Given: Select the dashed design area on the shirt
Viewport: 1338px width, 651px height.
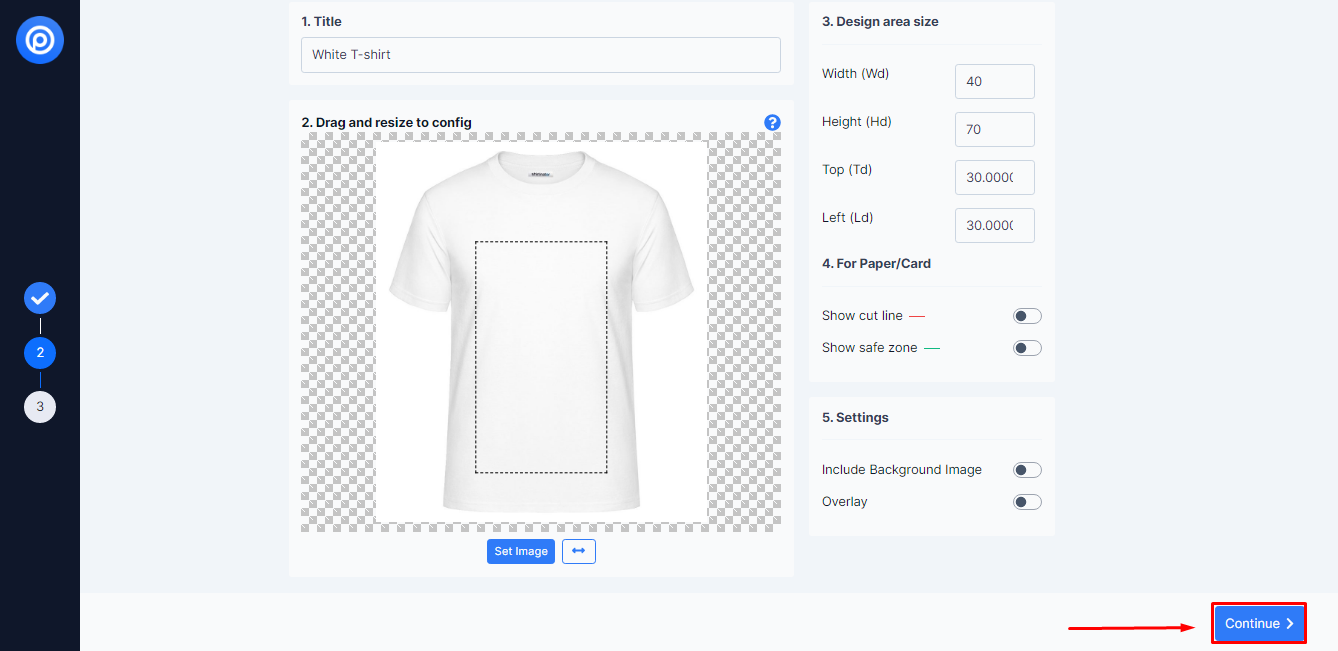Looking at the screenshot, I should click(541, 357).
